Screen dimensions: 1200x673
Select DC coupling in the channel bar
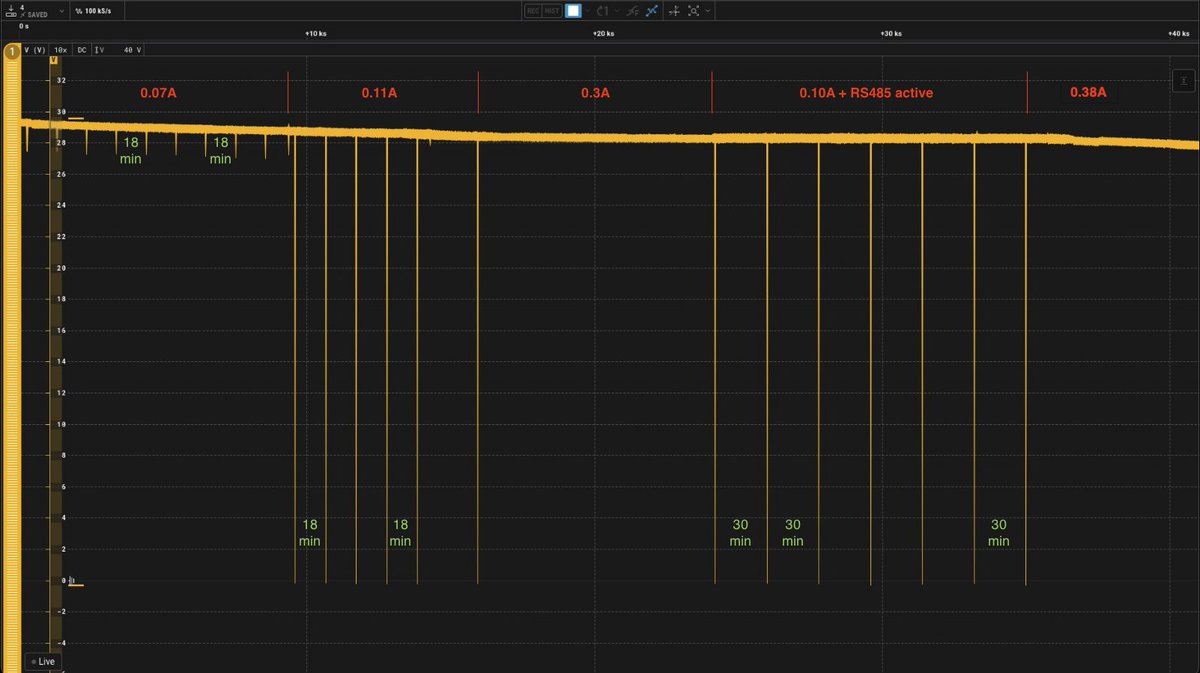[82, 49]
